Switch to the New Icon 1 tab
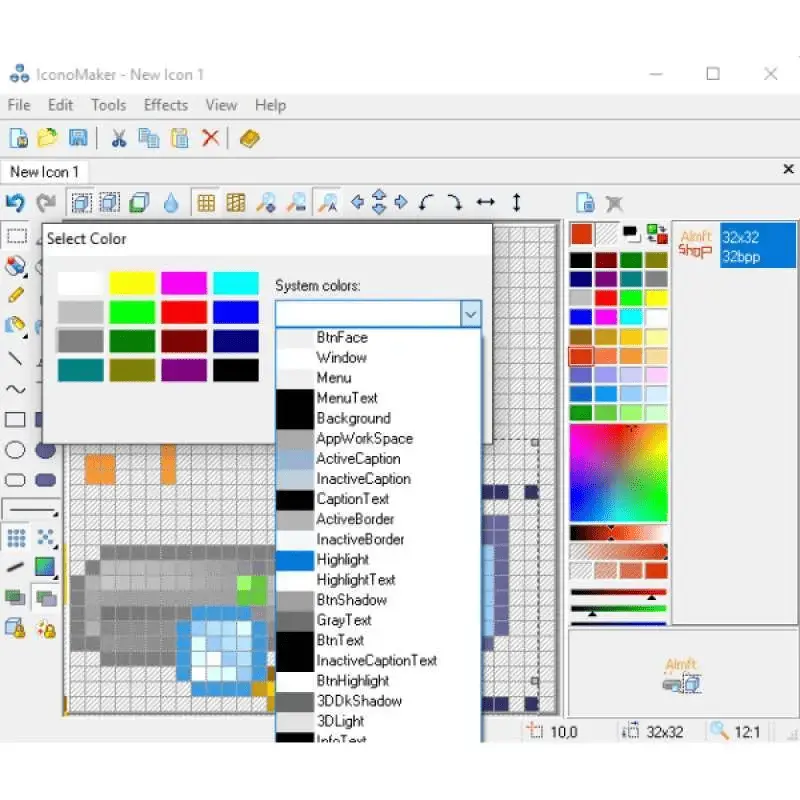This screenshot has width=800, height=800. (44, 172)
